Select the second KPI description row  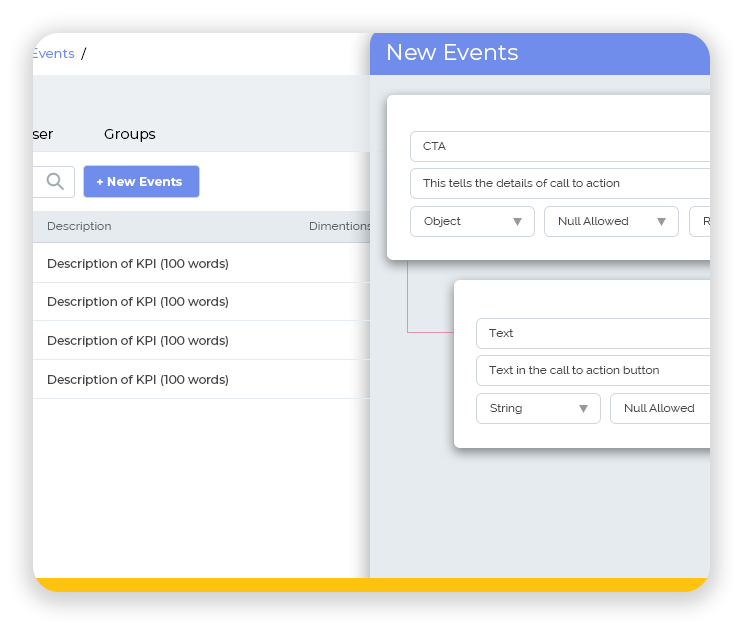(138, 302)
